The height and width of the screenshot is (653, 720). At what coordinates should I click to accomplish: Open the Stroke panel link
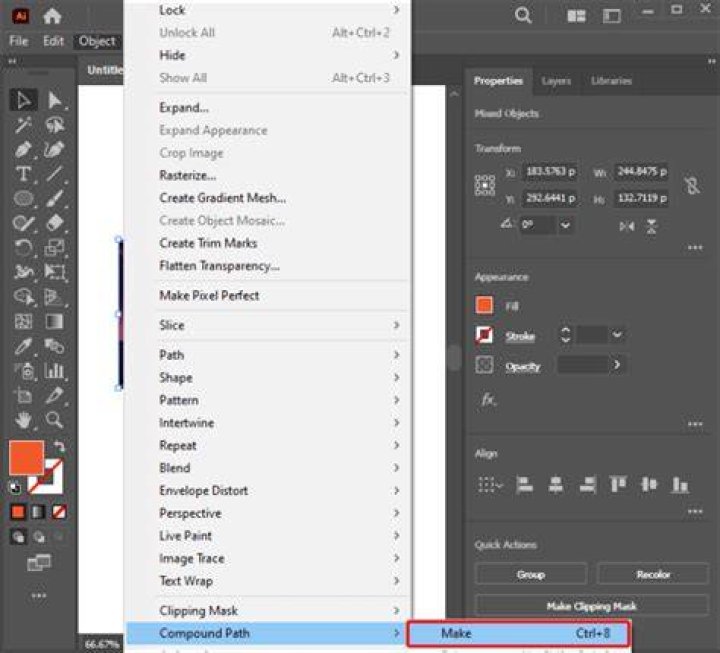(520, 336)
